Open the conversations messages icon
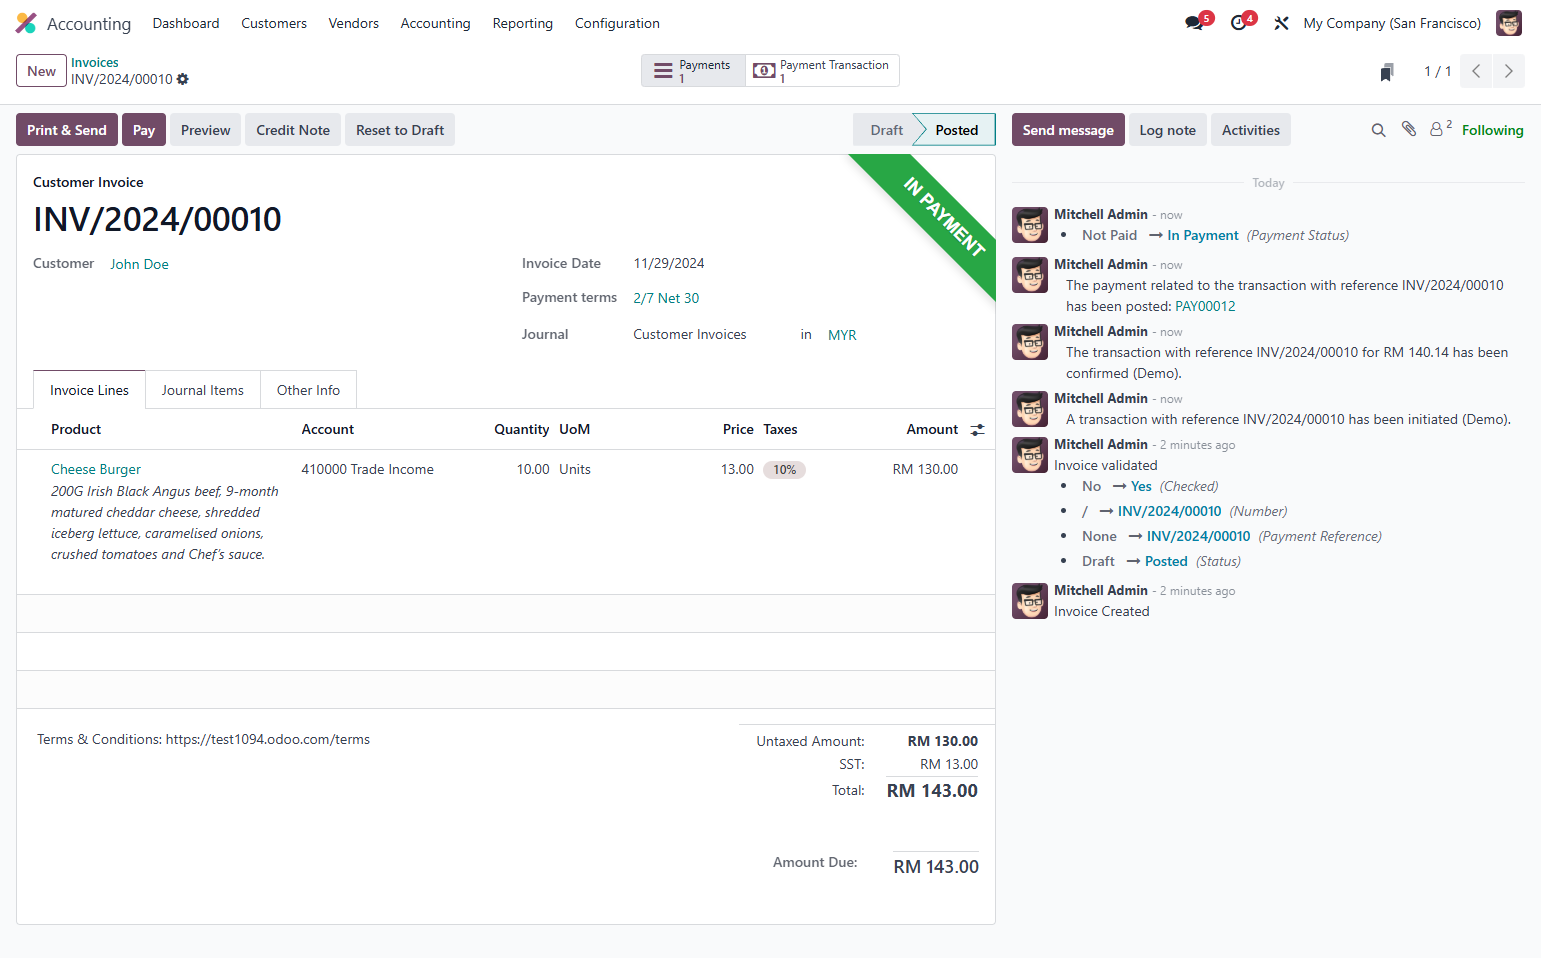 click(1196, 22)
